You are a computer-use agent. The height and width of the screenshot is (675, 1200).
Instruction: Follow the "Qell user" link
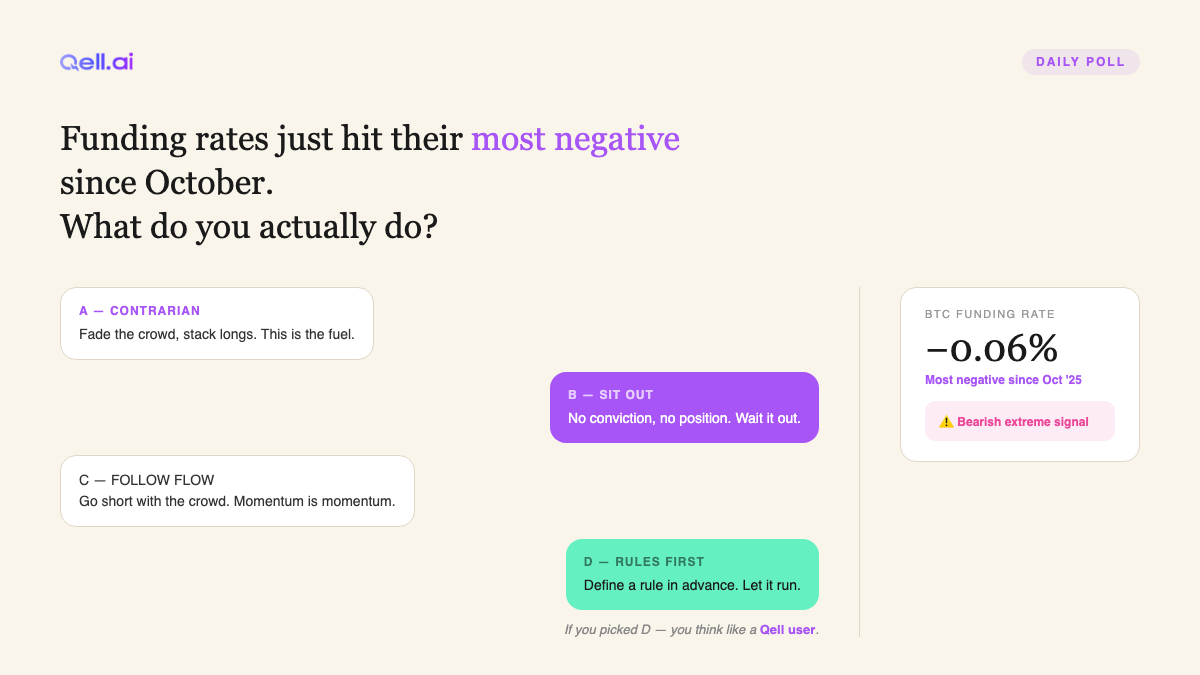click(788, 630)
